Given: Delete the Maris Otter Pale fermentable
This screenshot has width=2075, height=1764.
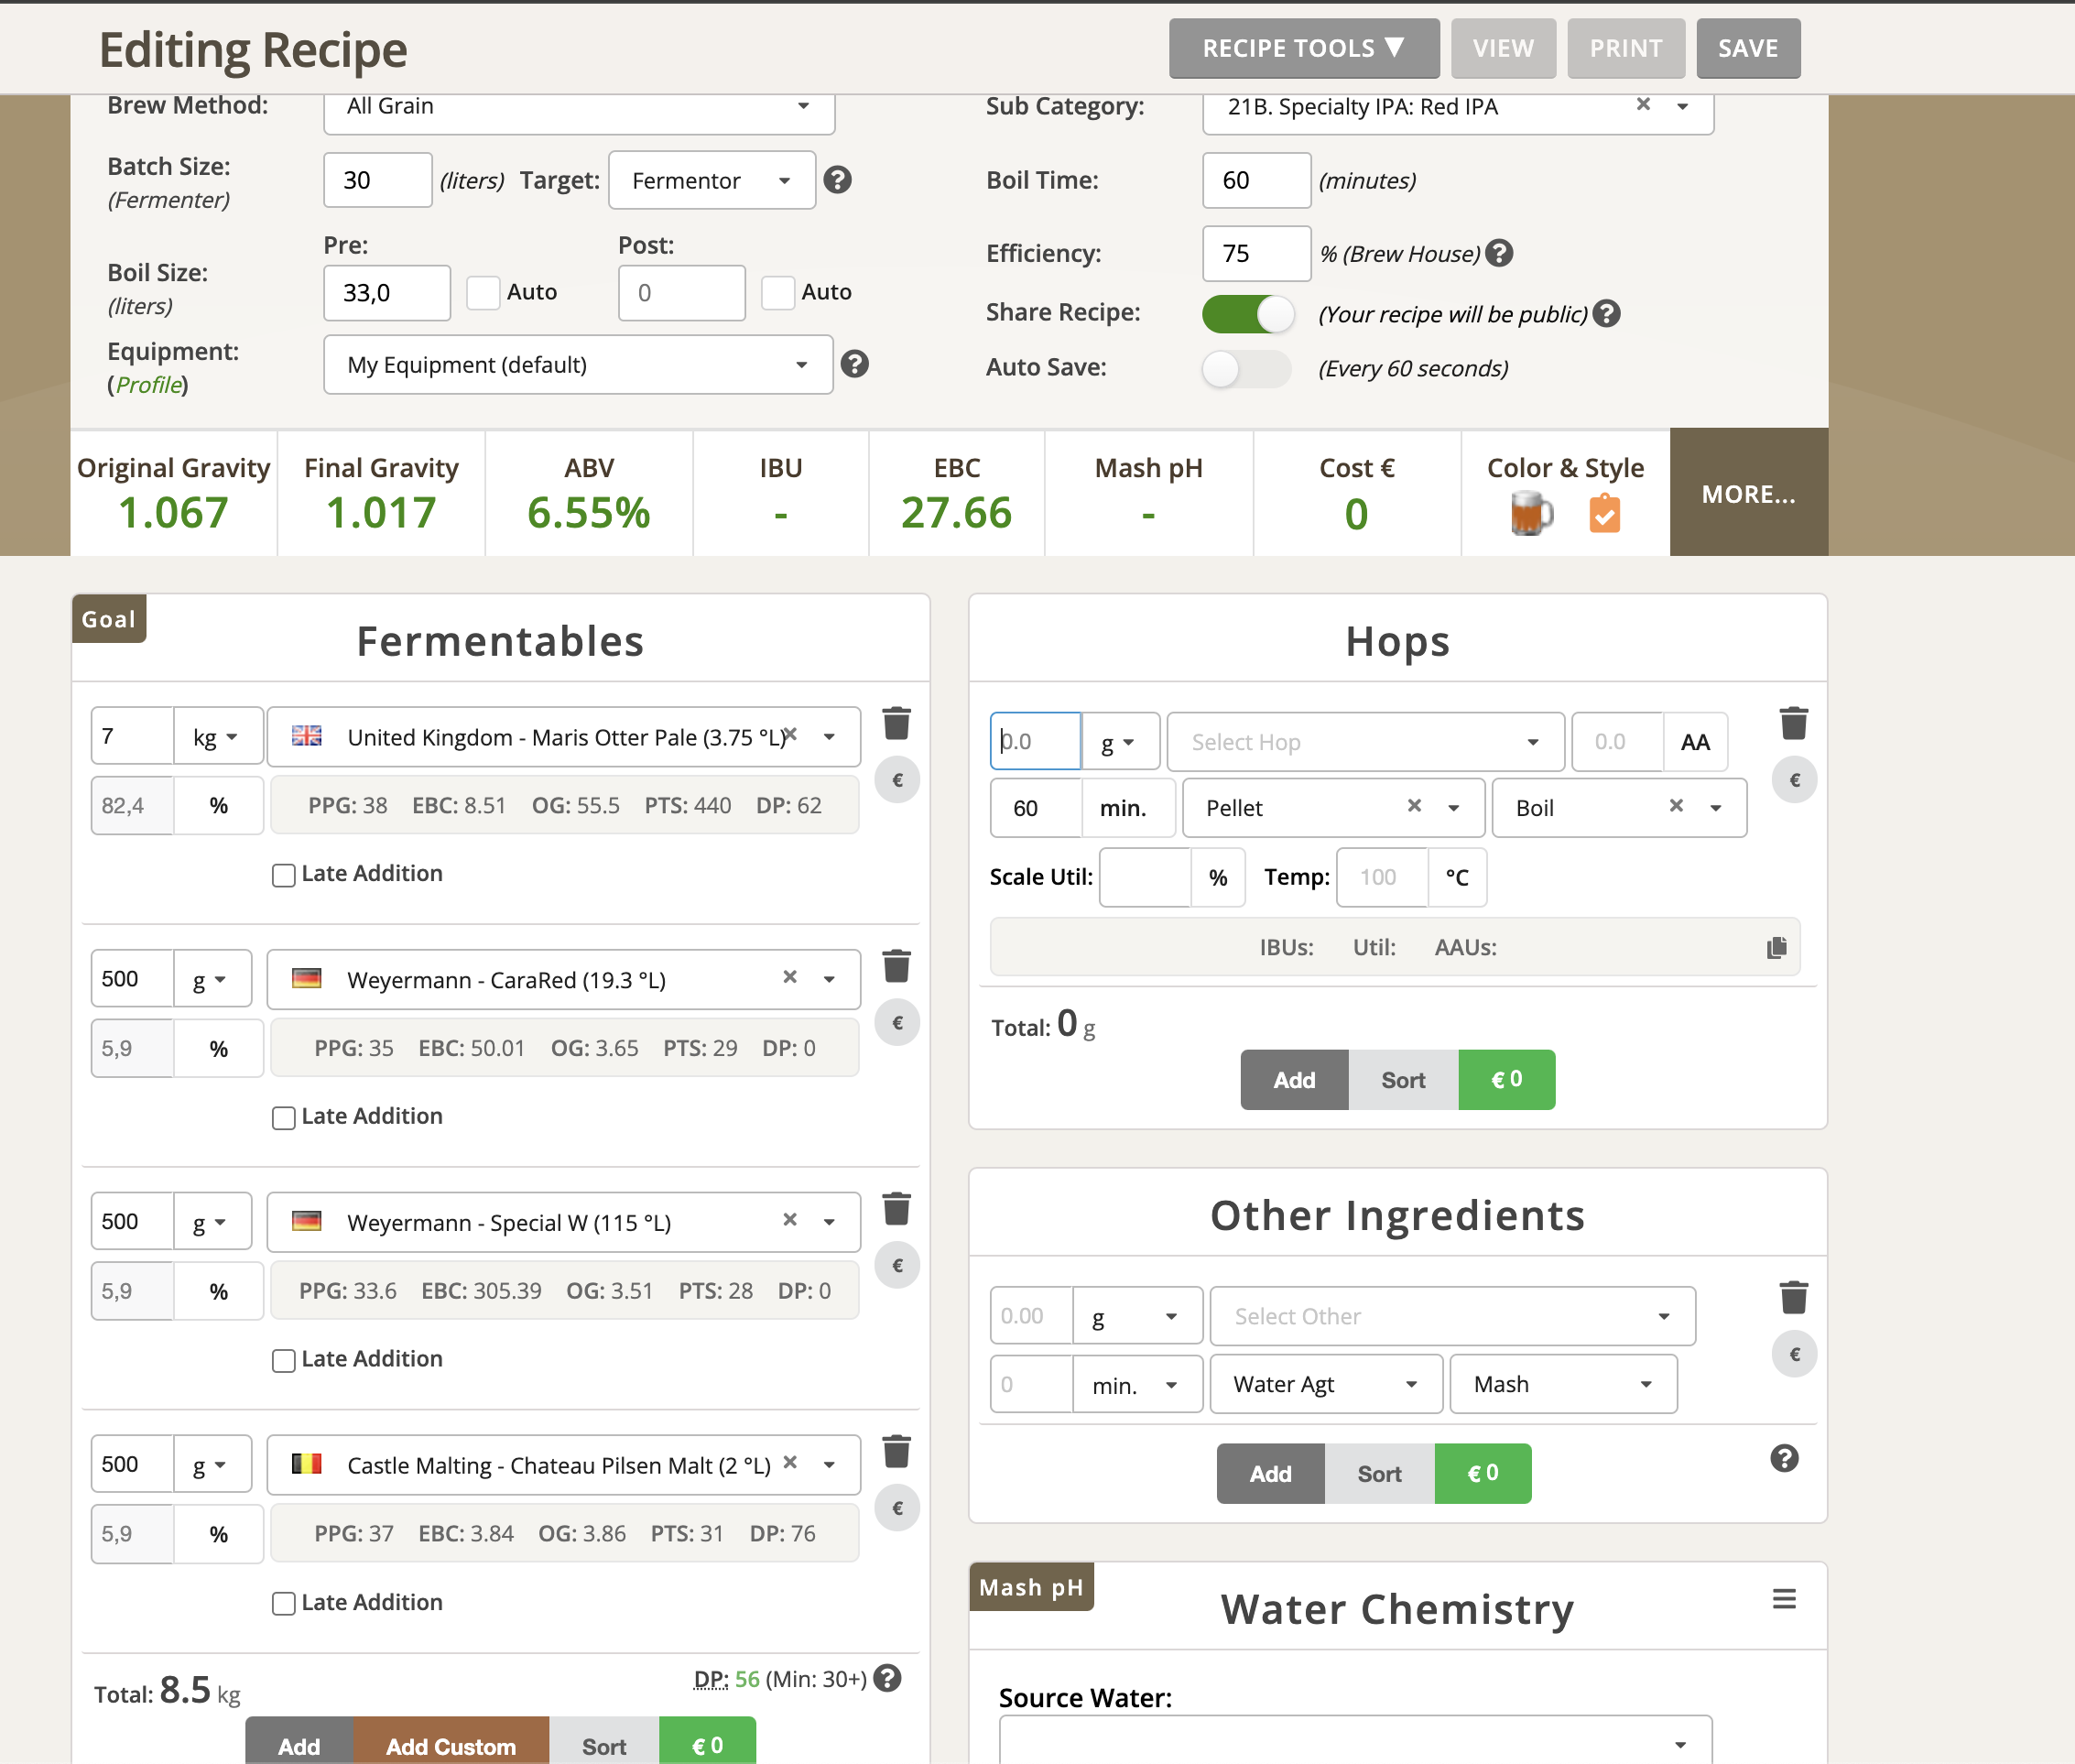Looking at the screenshot, I should coord(896,723).
